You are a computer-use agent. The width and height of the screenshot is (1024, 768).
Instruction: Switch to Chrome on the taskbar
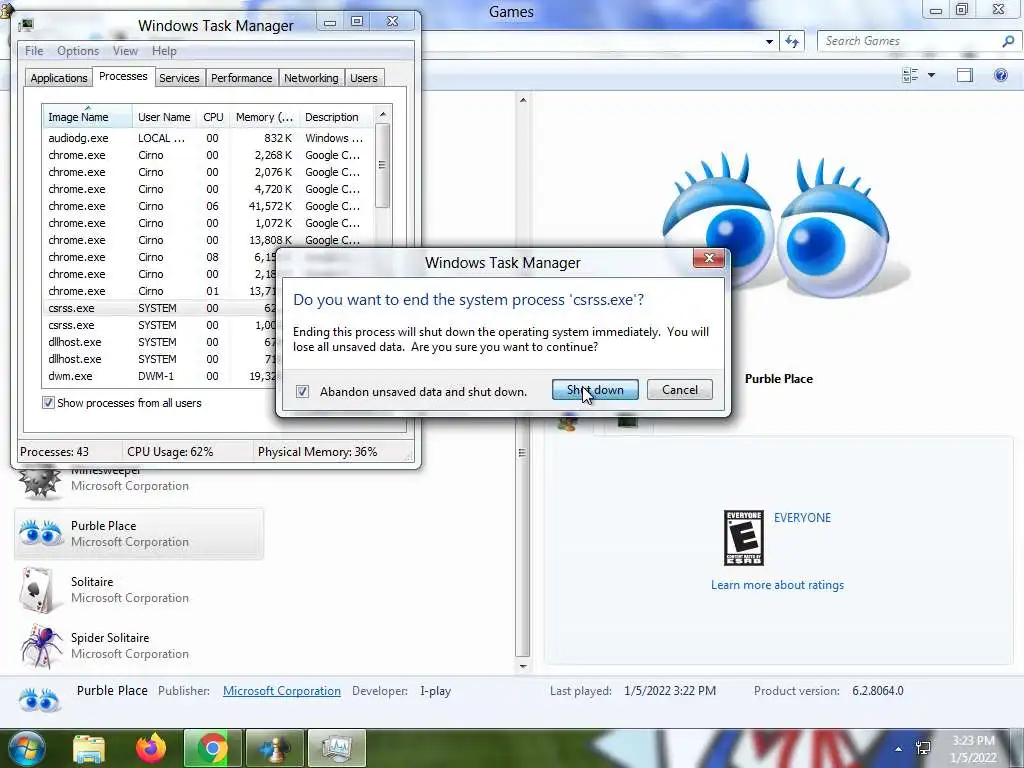[x=213, y=748]
